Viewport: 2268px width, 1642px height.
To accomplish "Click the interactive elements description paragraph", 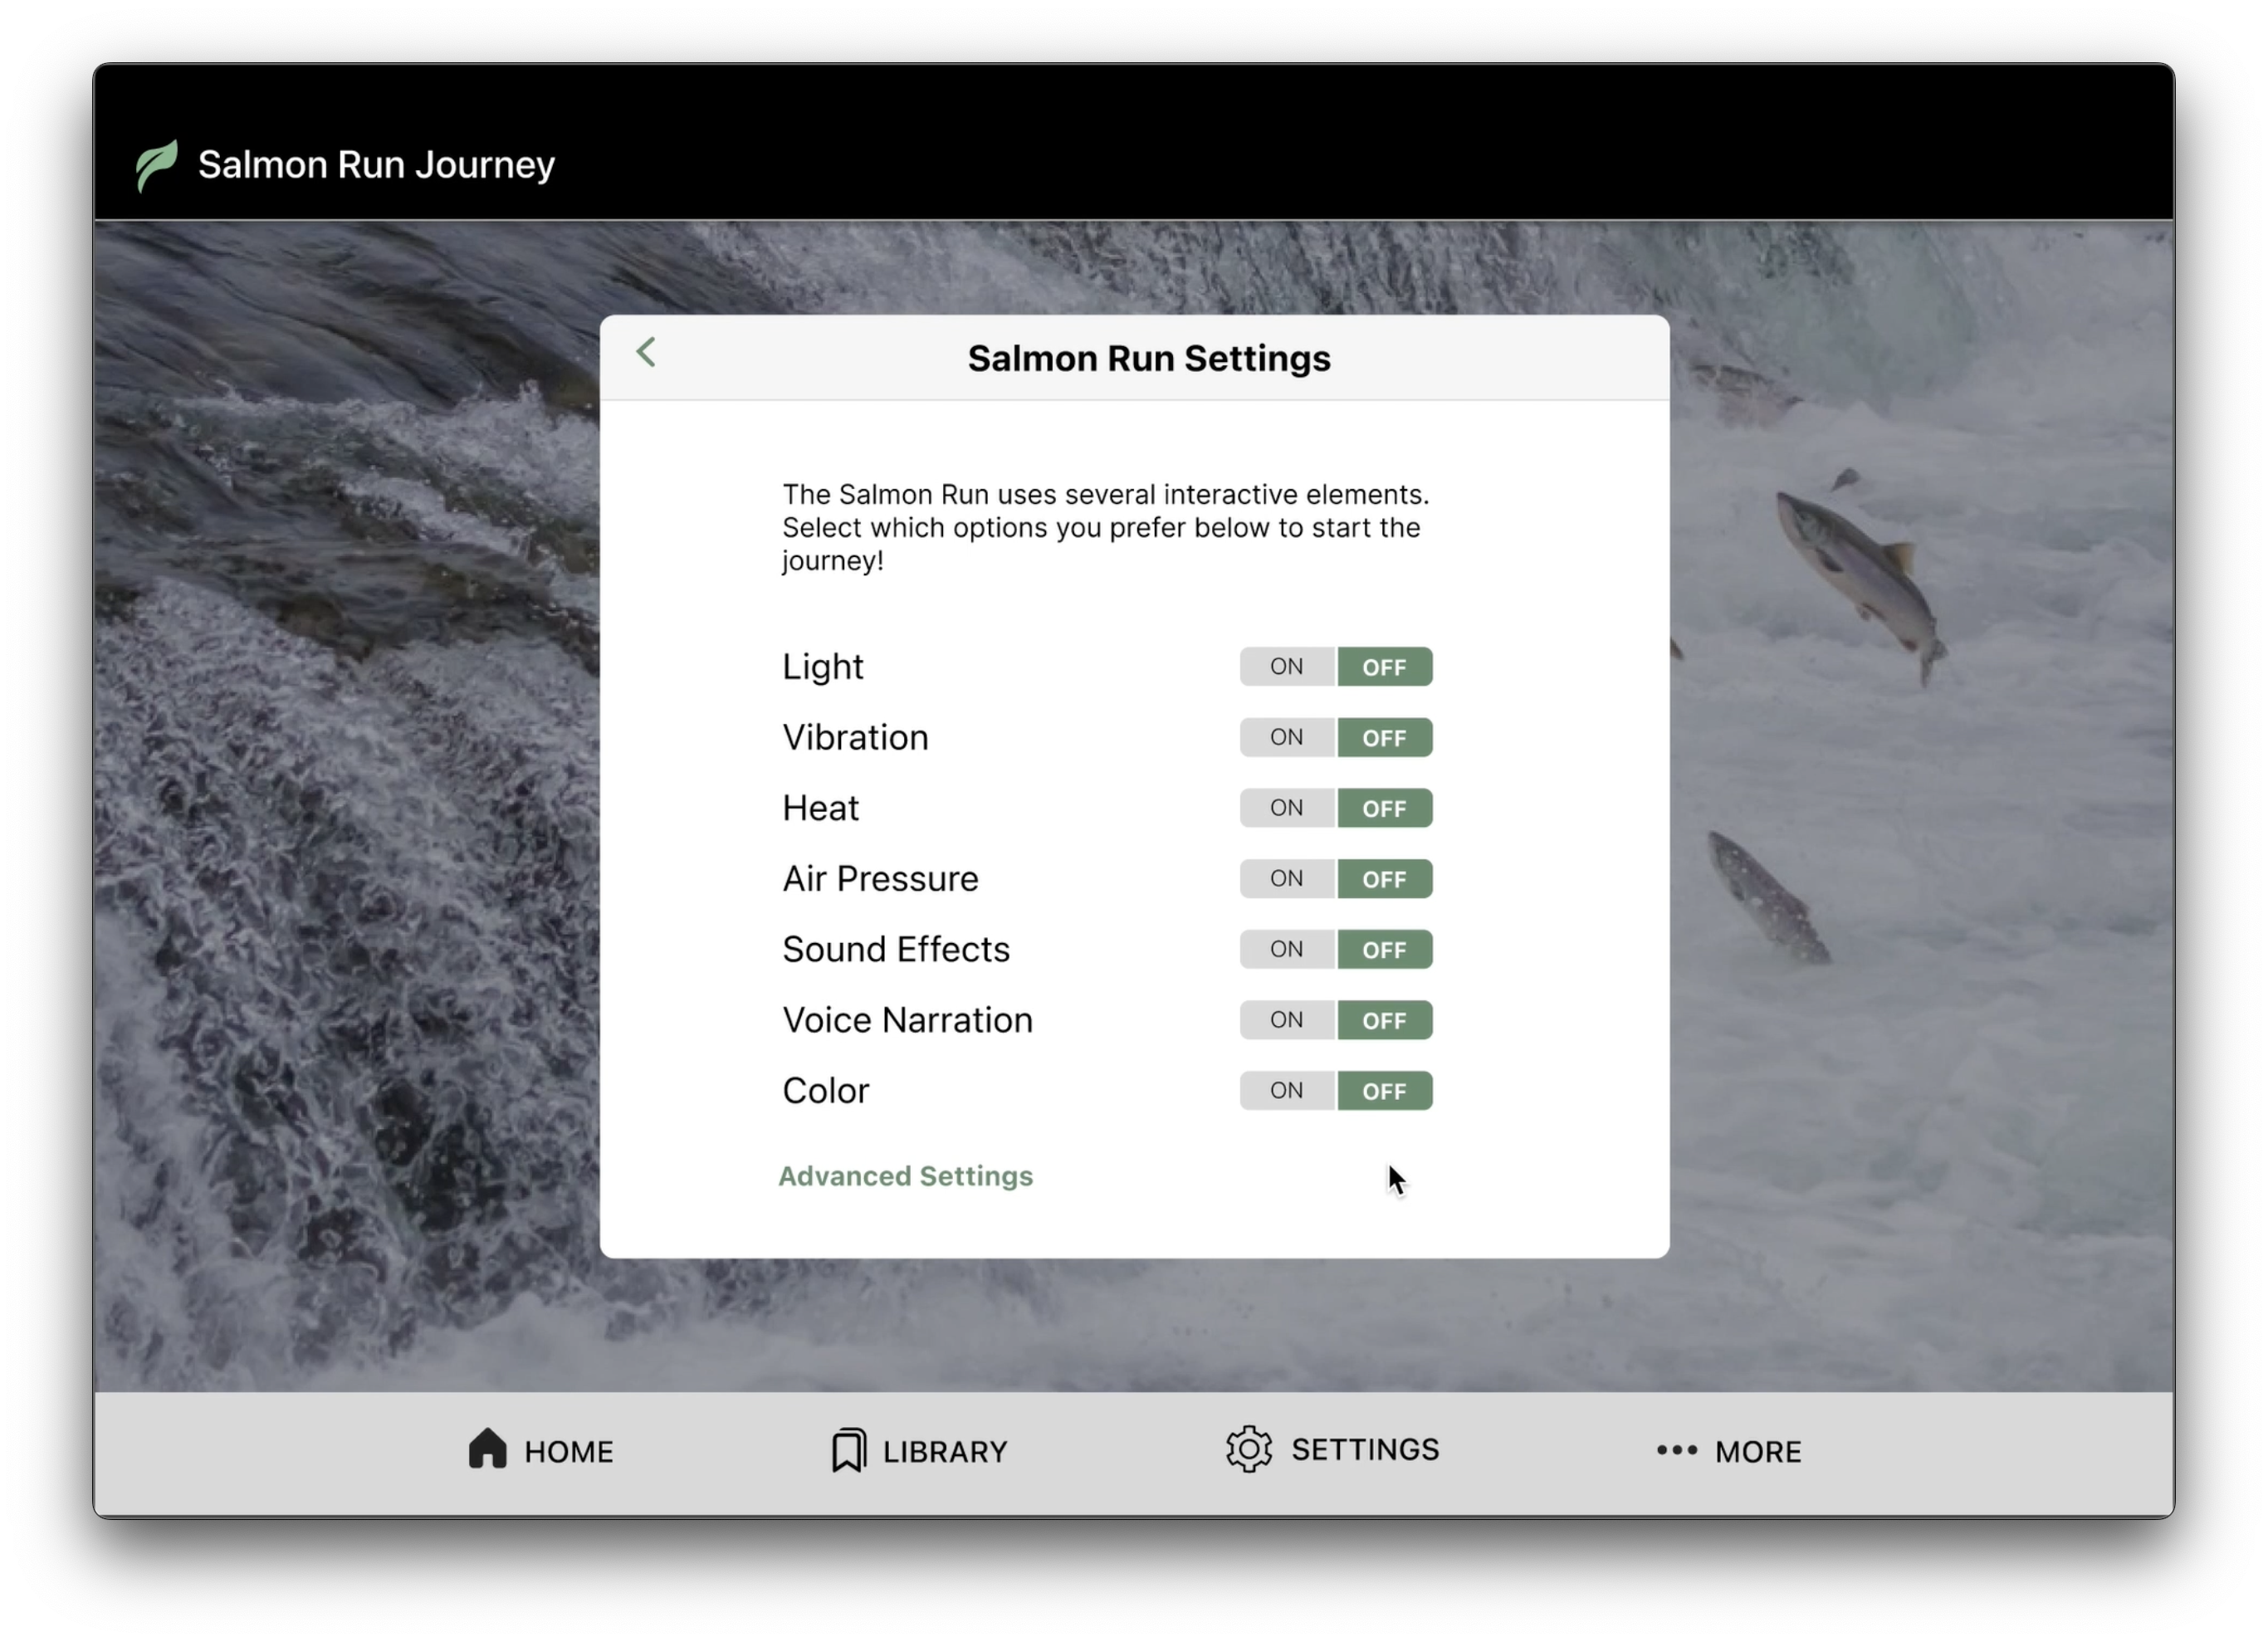I will pos(1106,528).
